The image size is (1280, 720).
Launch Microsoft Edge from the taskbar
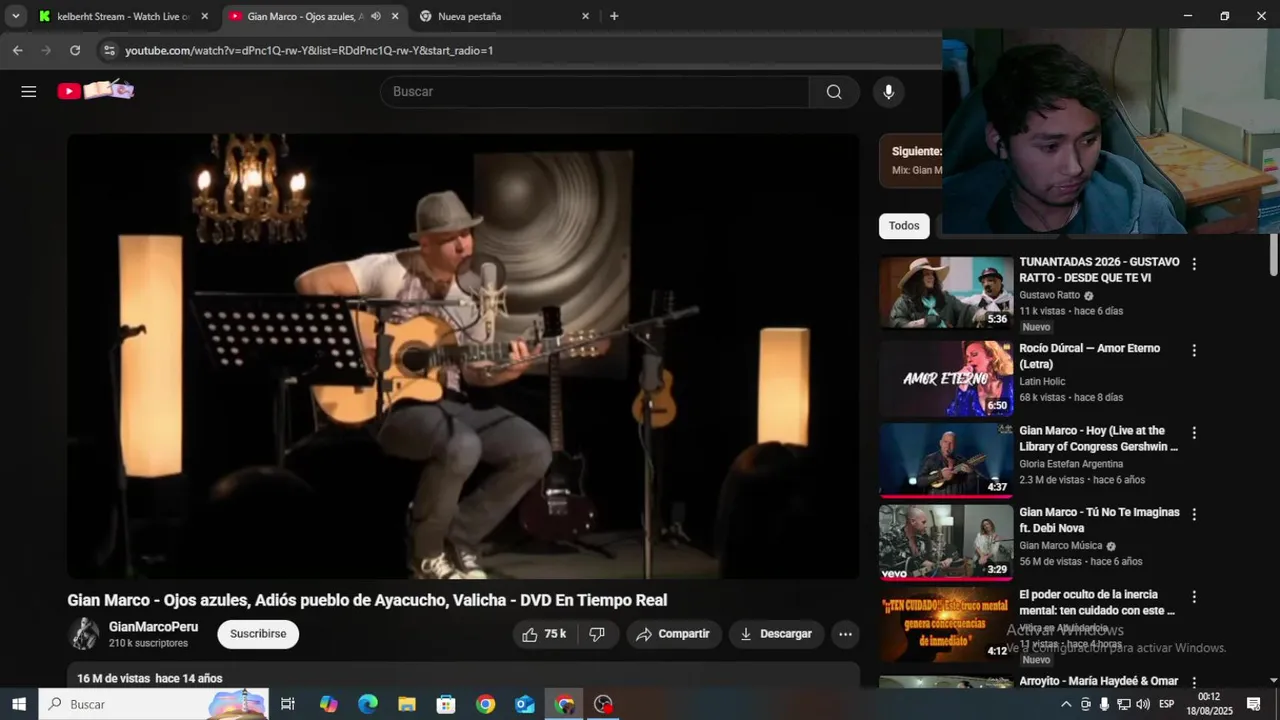click(x=368, y=704)
